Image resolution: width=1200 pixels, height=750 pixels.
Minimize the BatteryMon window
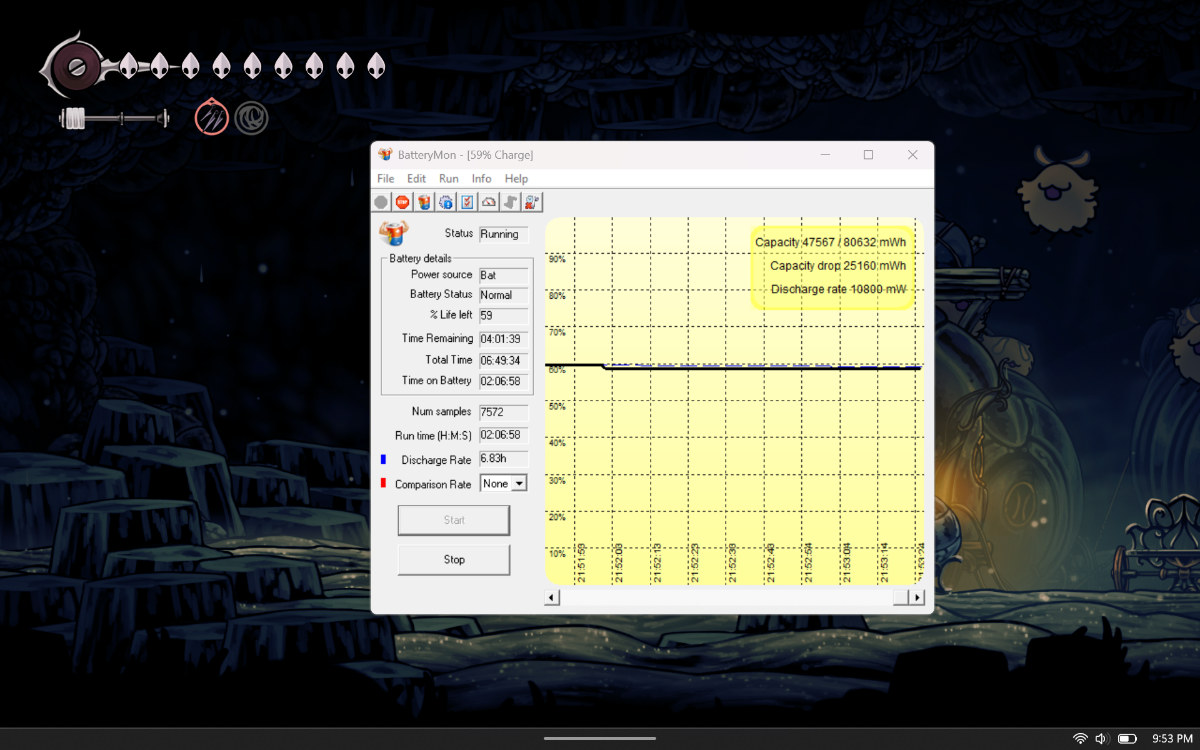(825, 155)
